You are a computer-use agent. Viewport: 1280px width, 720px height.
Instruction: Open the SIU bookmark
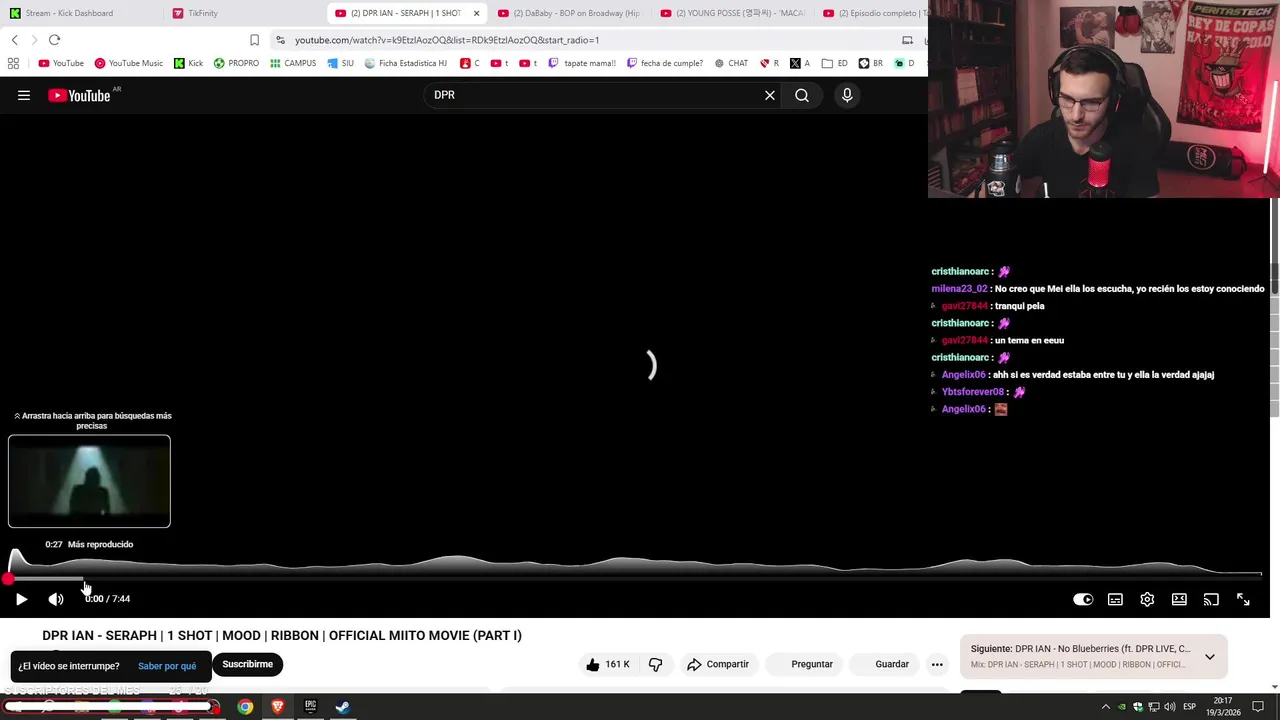click(340, 63)
